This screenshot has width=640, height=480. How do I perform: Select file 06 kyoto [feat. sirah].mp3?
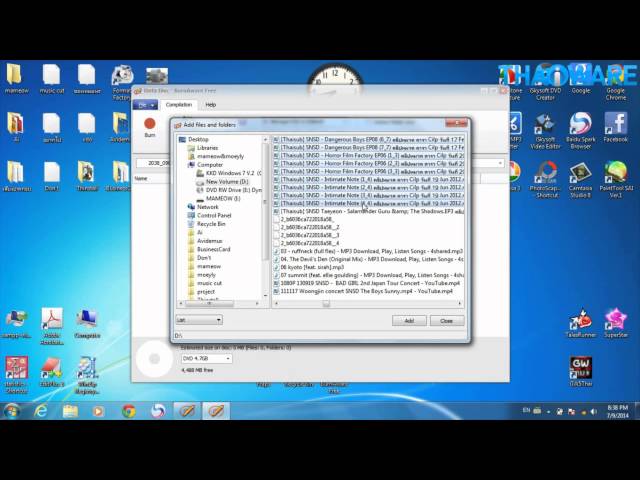(309, 267)
